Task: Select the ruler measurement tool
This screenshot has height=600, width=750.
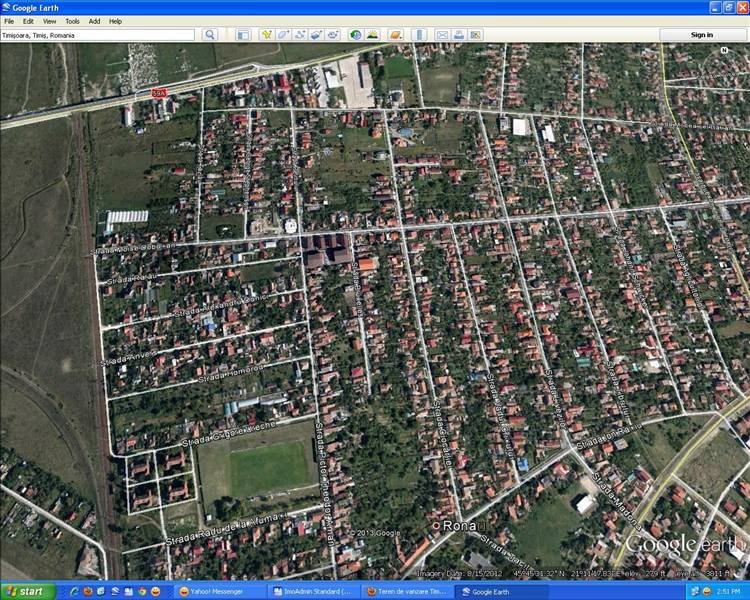Action: tap(420, 35)
